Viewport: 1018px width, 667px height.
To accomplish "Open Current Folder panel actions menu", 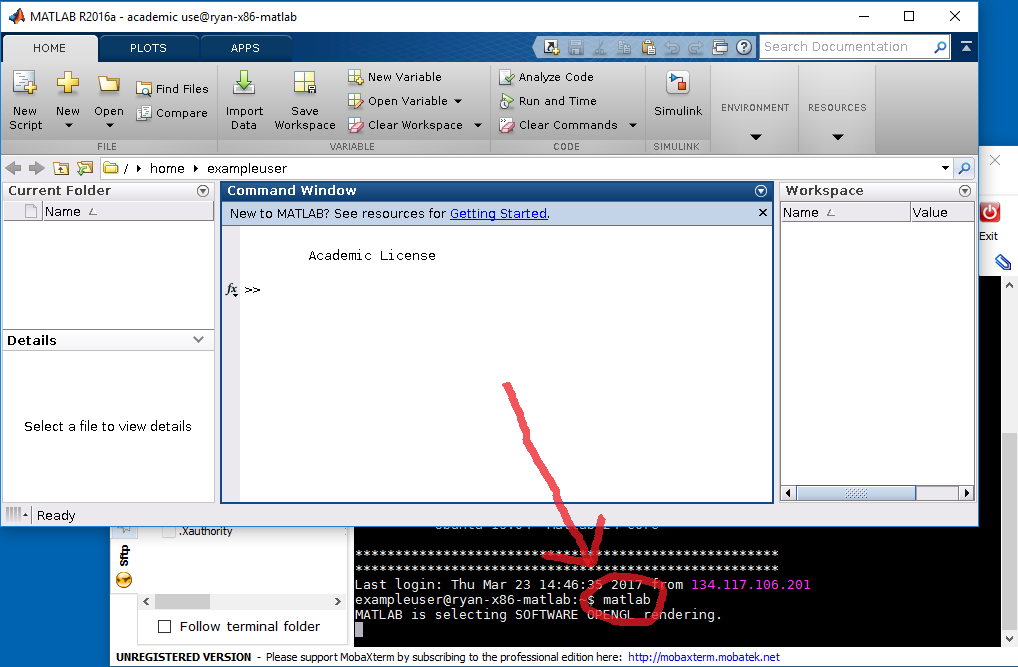I will (x=203, y=191).
